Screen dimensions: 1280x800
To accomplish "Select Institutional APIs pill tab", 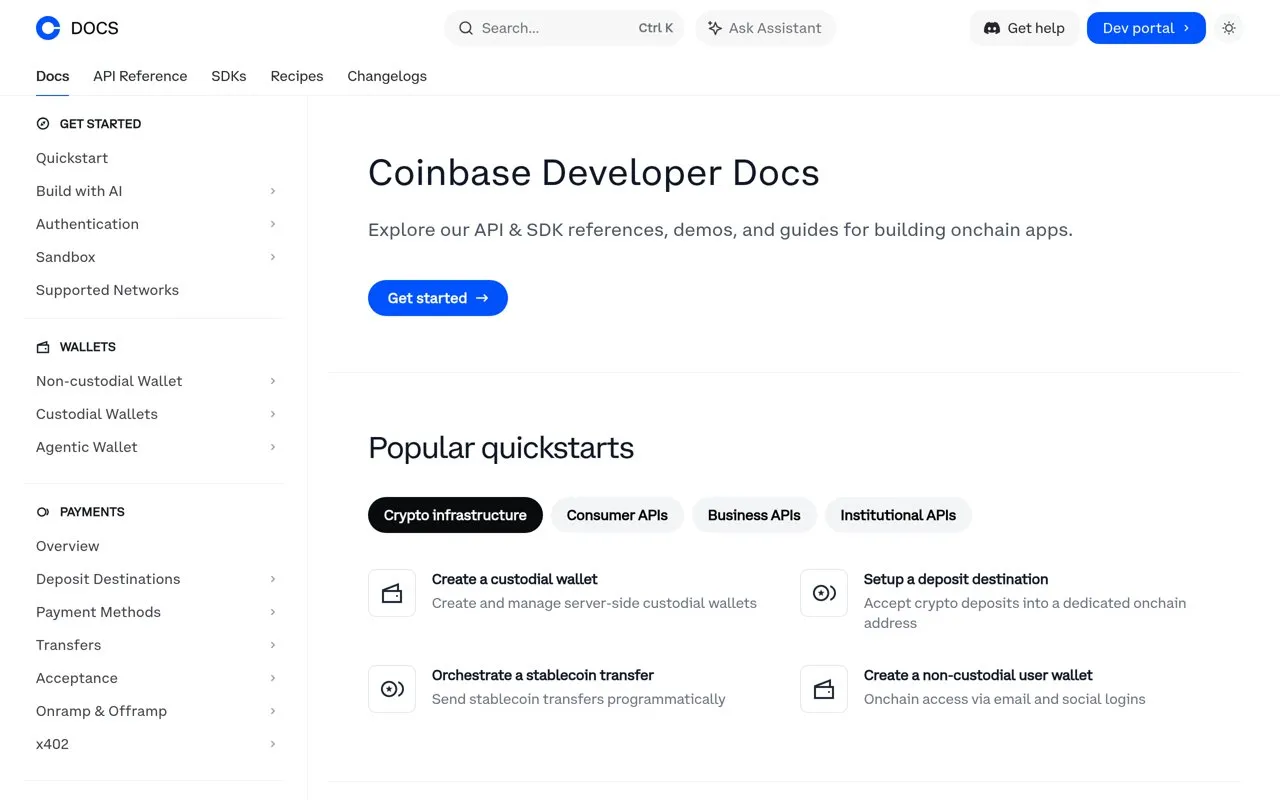I will click(x=898, y=515).
